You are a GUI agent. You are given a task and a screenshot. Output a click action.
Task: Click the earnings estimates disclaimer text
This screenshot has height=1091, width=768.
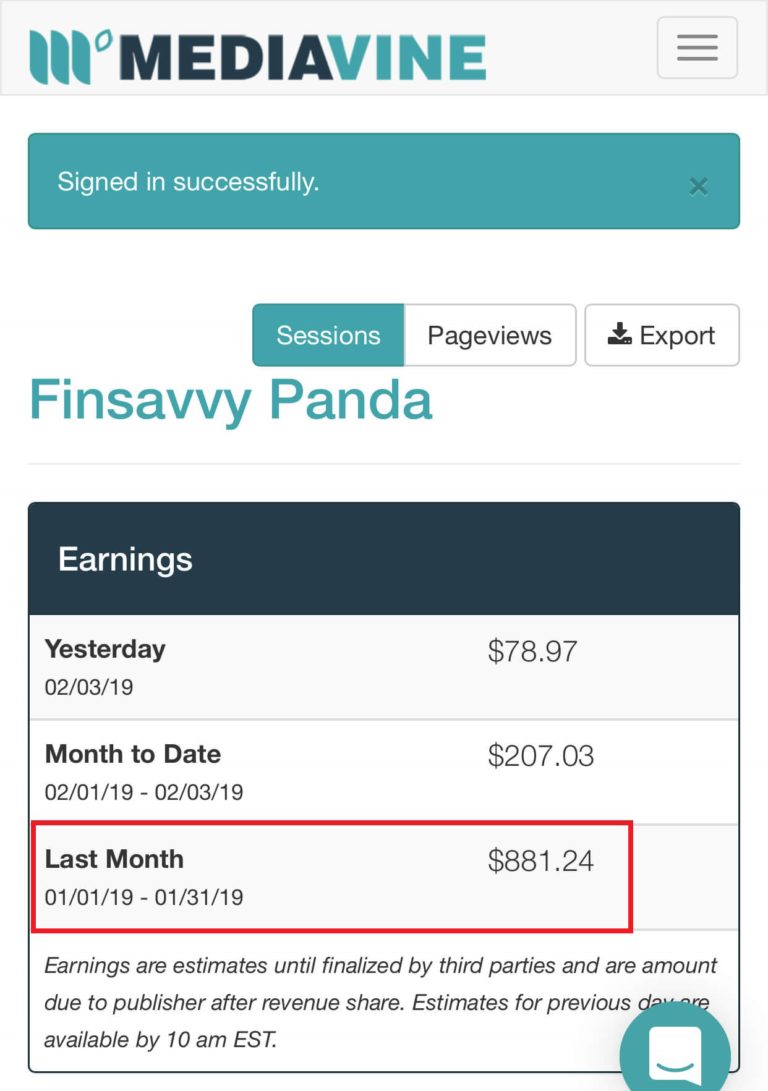click(x=379, y=1002)
